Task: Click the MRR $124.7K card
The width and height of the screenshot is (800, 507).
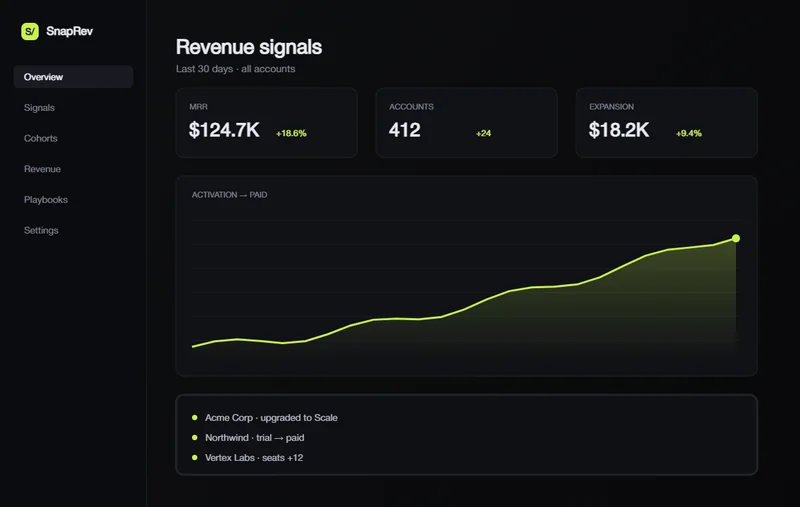Action: point(266,122)
